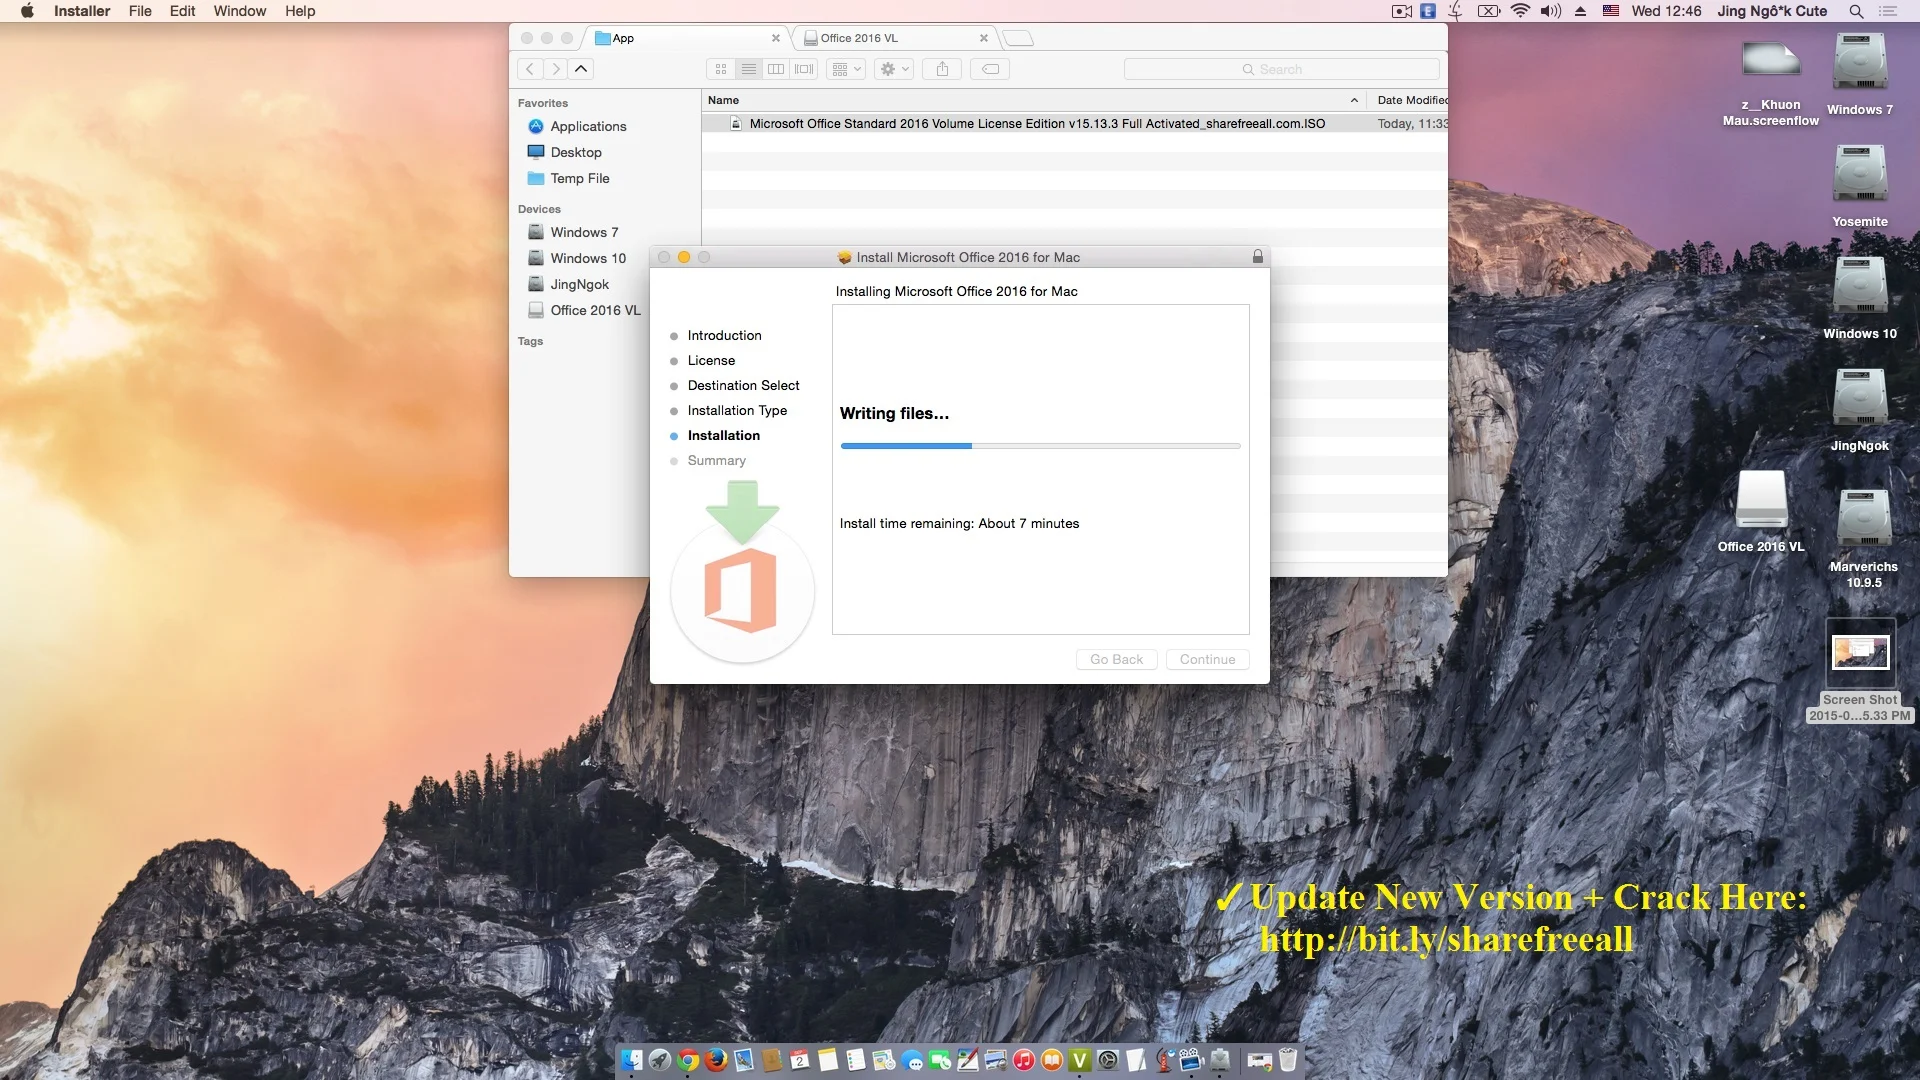This screenshot has width=1920, height=1080.
Task: Open Reminders app in the dock
Action: [x=855, y=1060]
